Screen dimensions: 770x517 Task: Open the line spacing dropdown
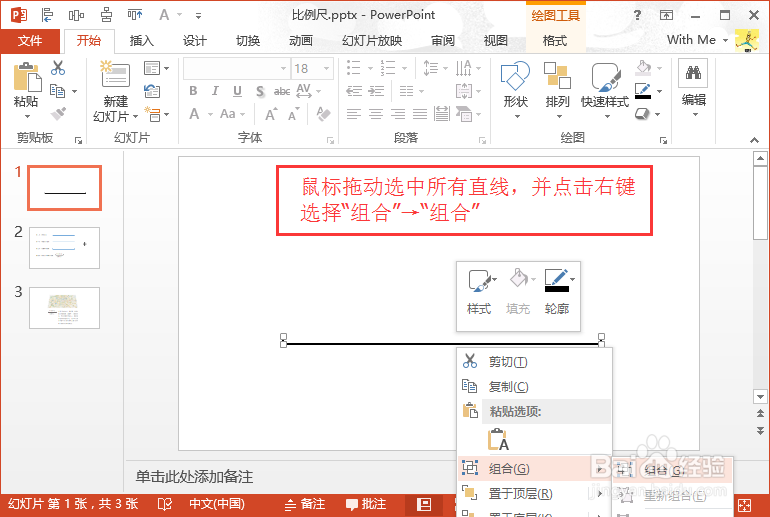435,68
